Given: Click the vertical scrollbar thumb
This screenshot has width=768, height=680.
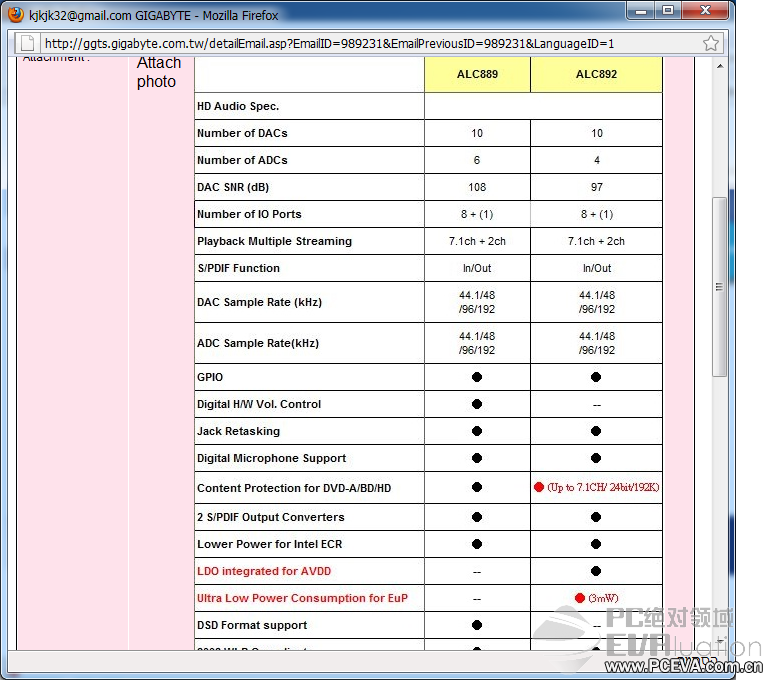Looking at the screenshot, I should 720,287.
